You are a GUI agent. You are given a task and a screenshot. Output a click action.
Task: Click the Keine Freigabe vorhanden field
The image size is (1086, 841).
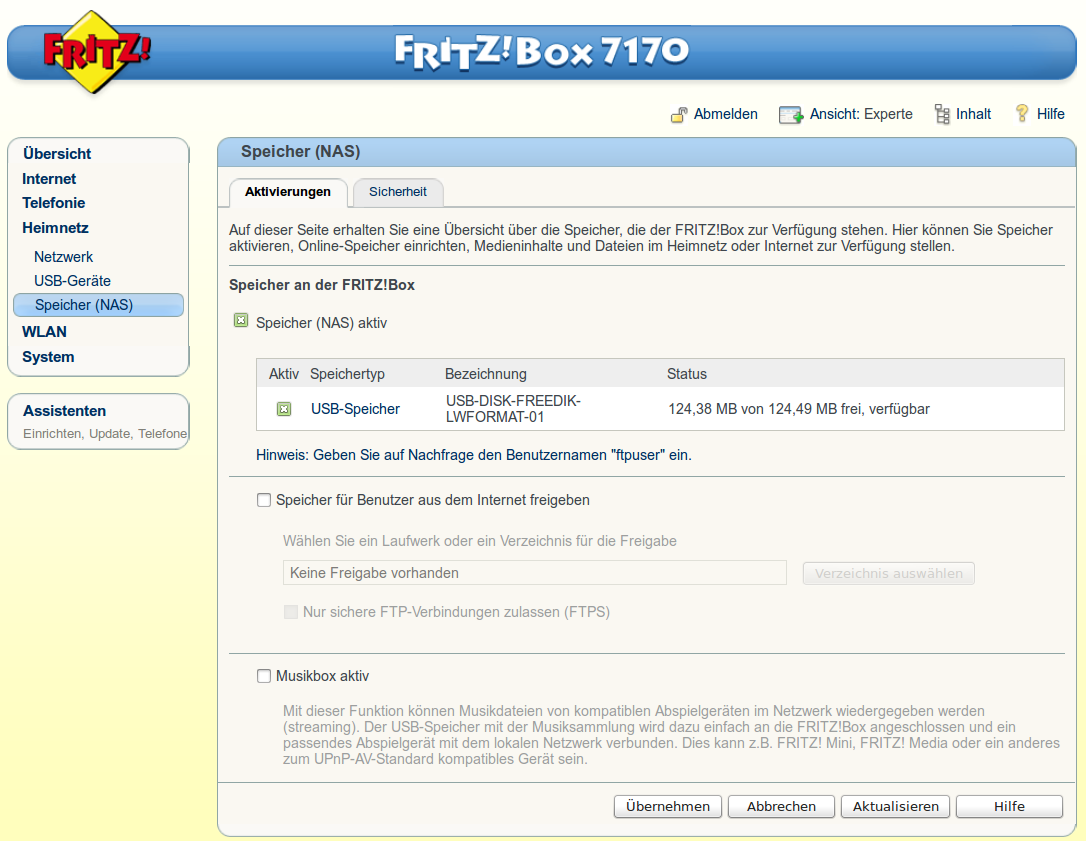pos(534,573)
